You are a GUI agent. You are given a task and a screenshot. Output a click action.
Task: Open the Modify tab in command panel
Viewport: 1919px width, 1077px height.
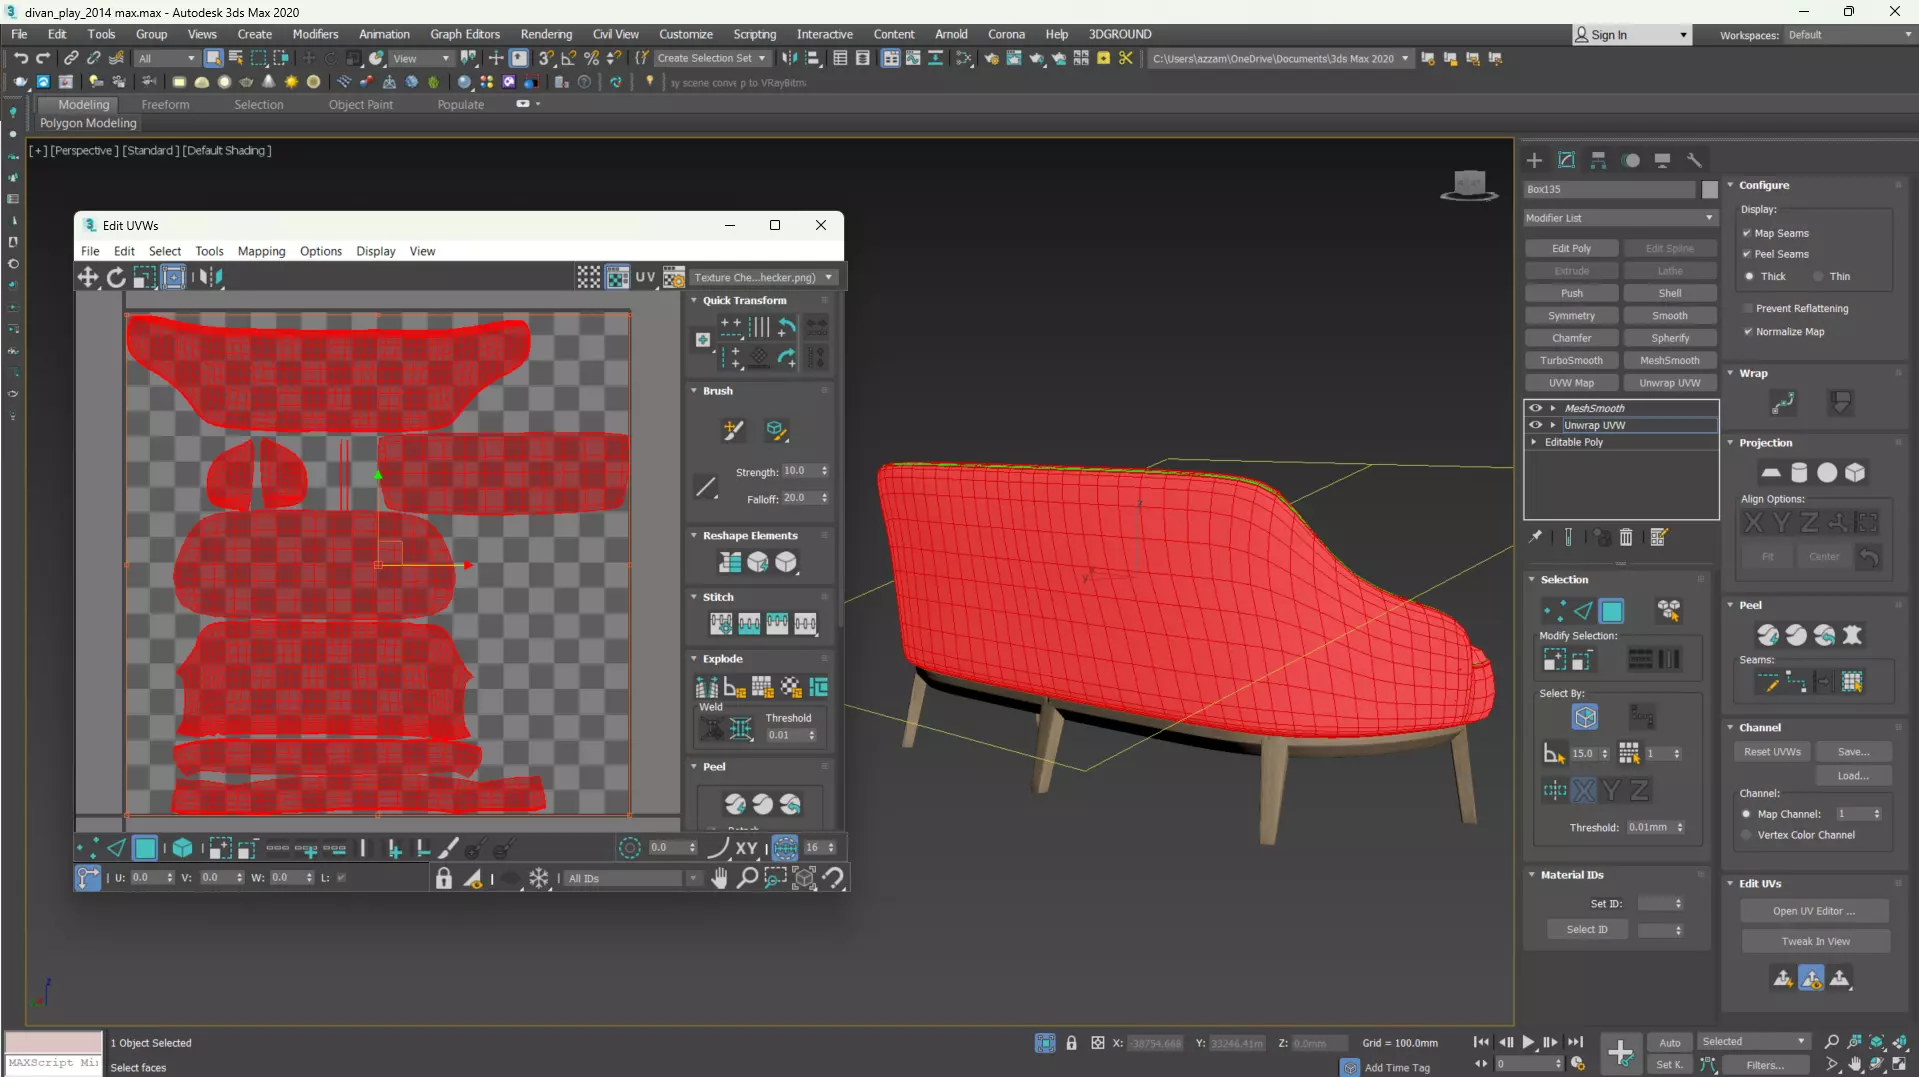coord(1566,160)
